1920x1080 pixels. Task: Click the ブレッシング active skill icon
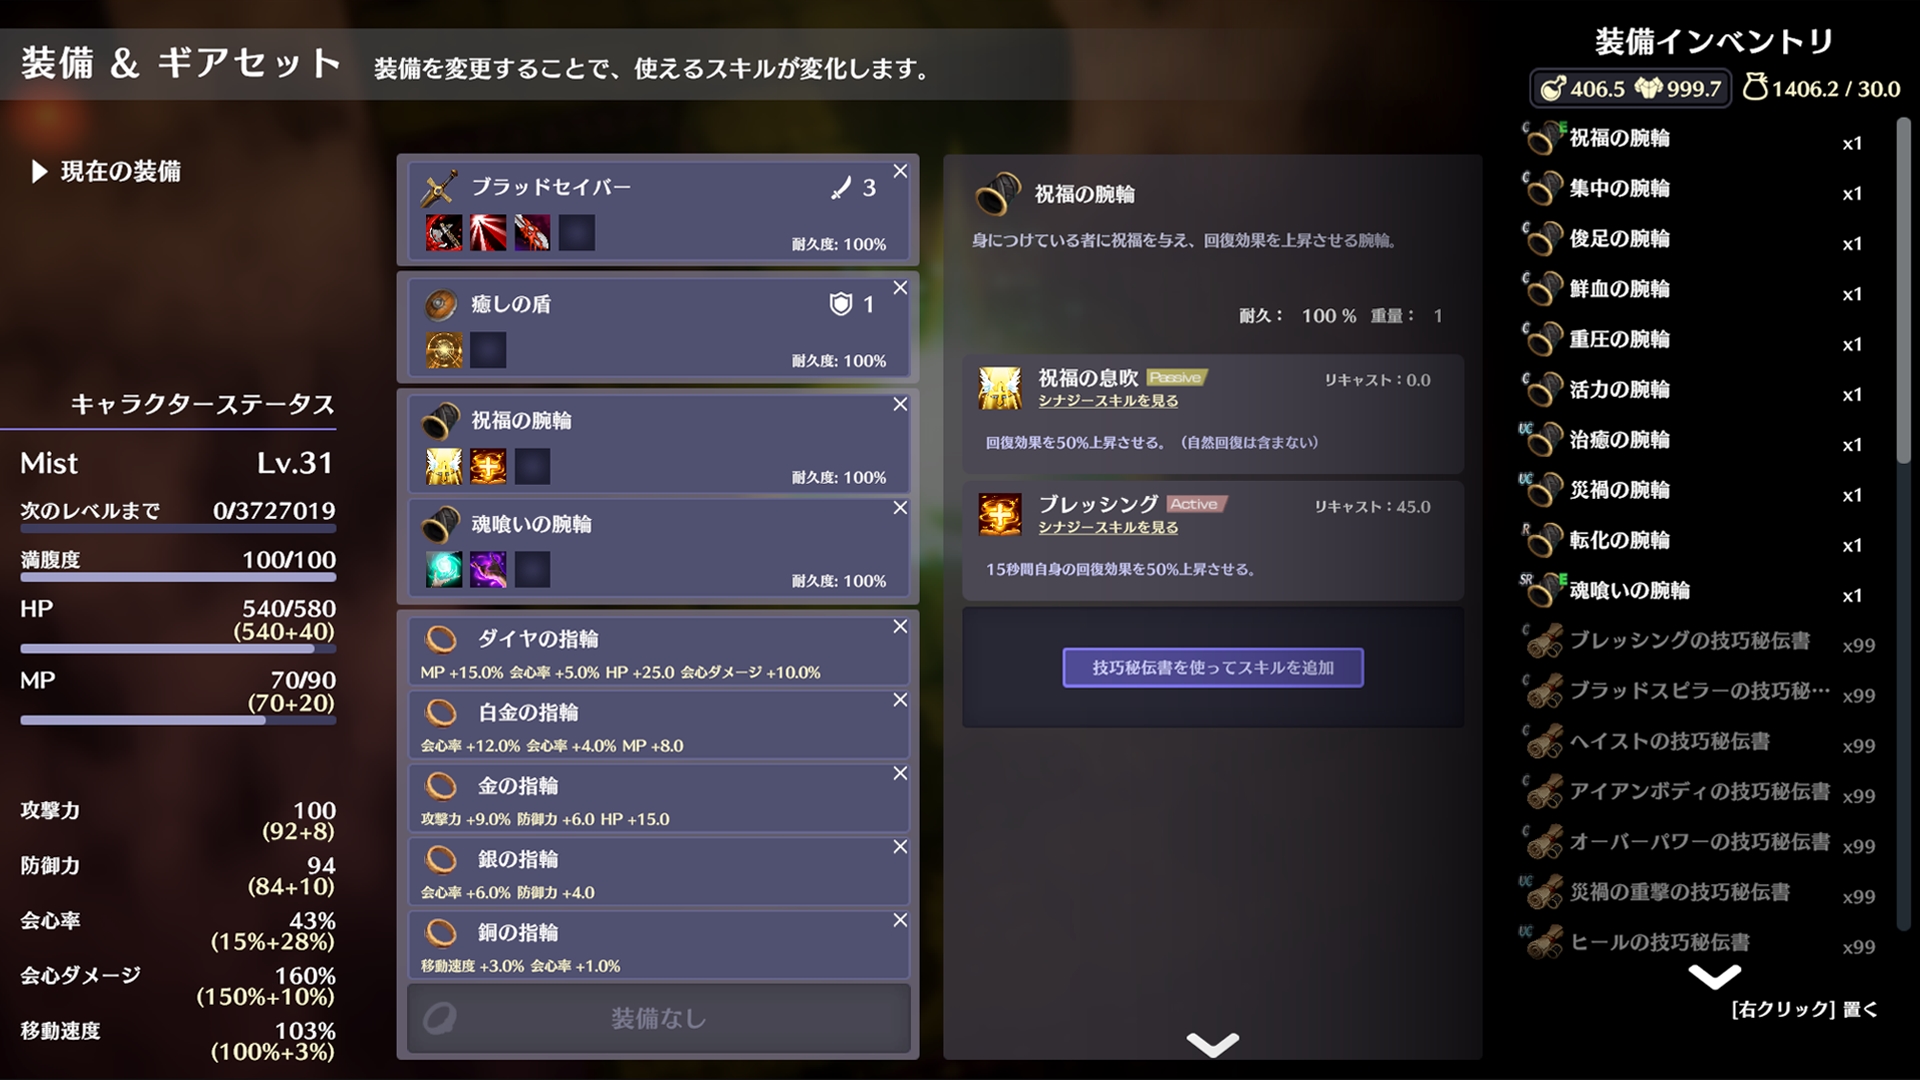[x=999, y=515]
